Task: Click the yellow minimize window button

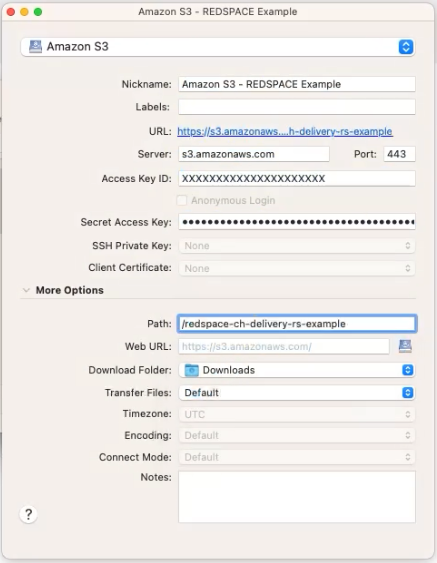Action: pyautogui.click(x=24, y=12)
